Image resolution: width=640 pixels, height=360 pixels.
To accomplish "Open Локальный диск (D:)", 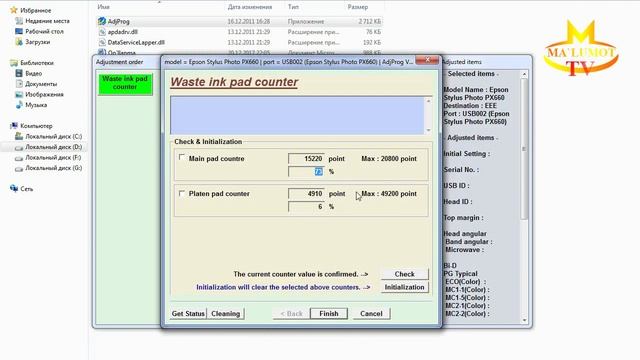I will pyautogui.click(x=53, y=147).
